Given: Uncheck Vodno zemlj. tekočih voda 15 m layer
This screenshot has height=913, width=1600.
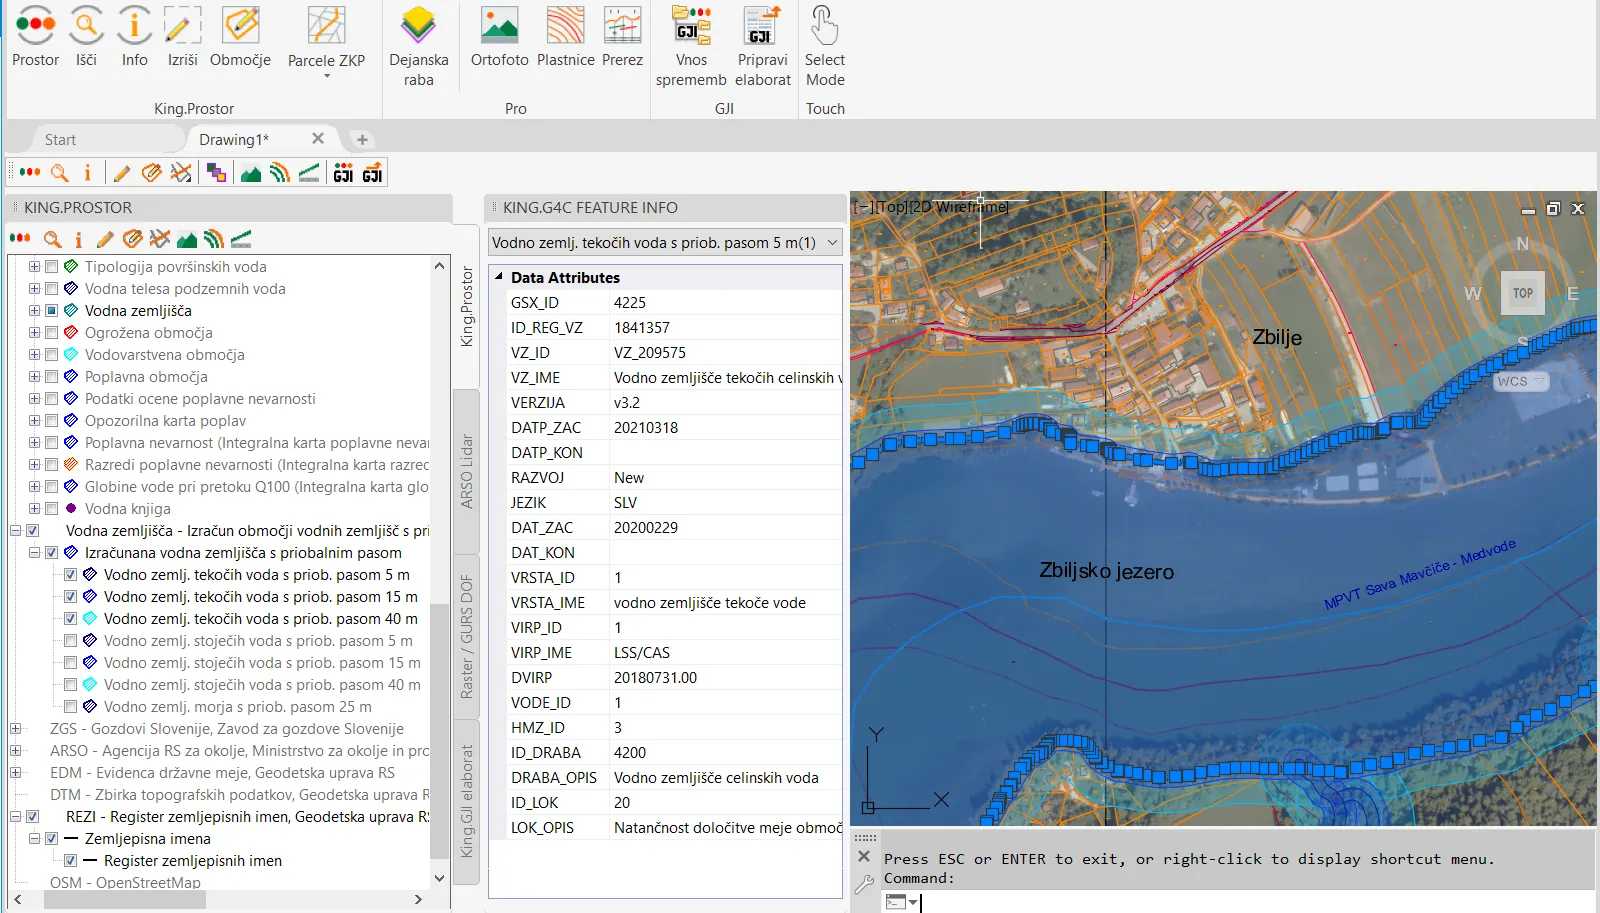Looking at the screenshot, I should pyautogui.click(x=71, y=597).
